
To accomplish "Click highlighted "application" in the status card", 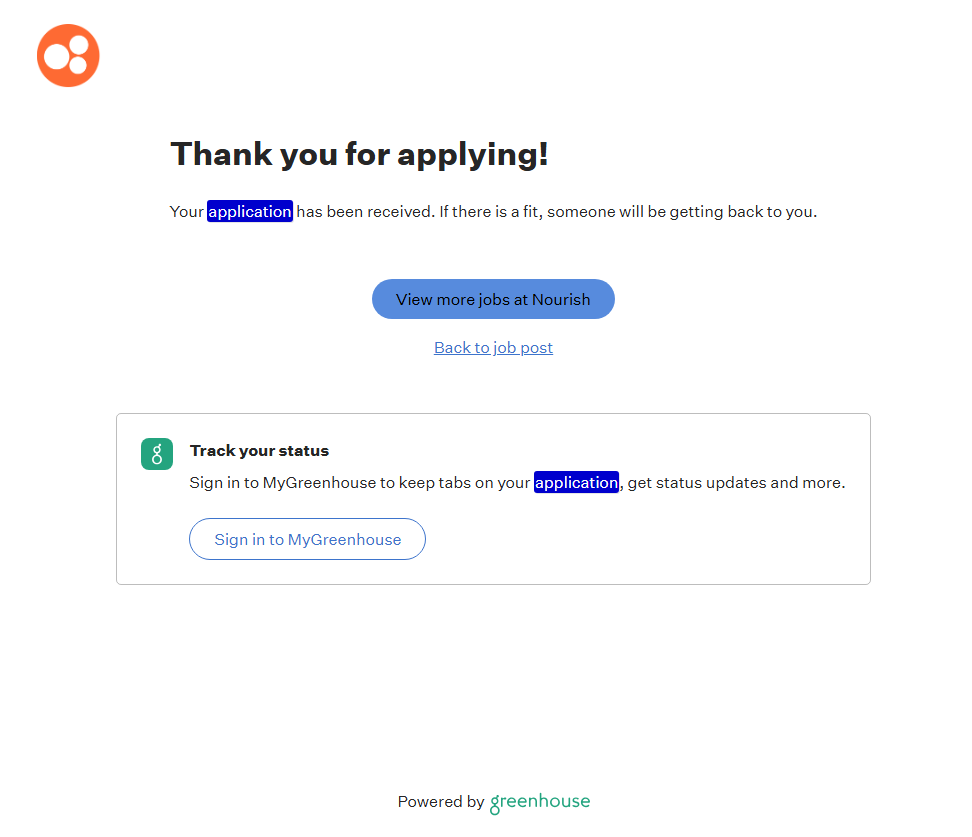I will pos(576,483).
